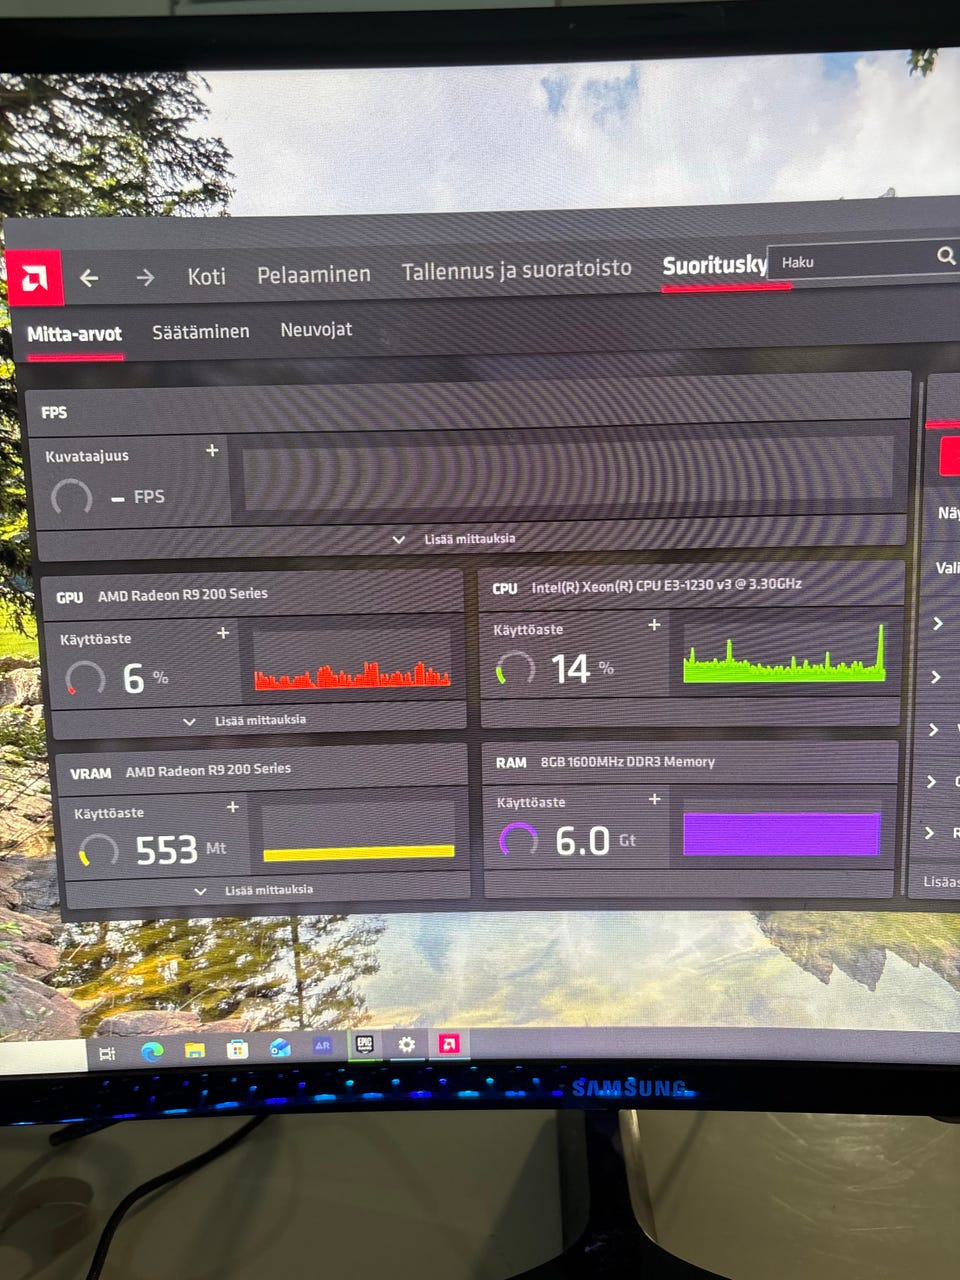The height and width of the screenshot is (1280, 960).
Task: Open File Explorer from the taskbar
Action: 194,1050
